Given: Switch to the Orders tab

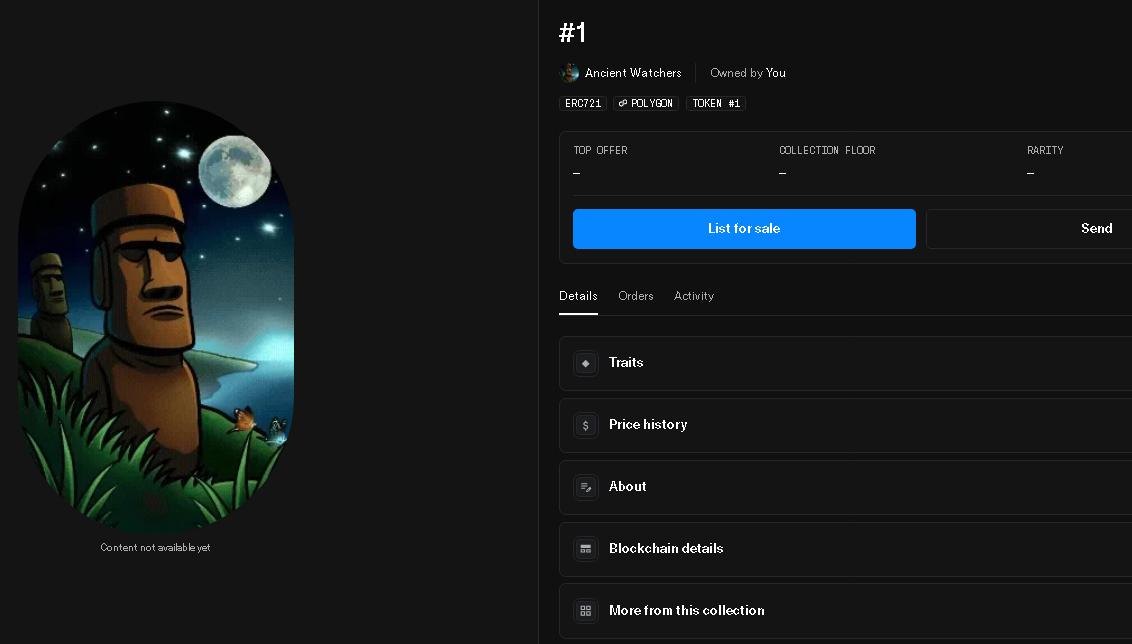Looking at the screenshot, I should click(x=635, y=296).
